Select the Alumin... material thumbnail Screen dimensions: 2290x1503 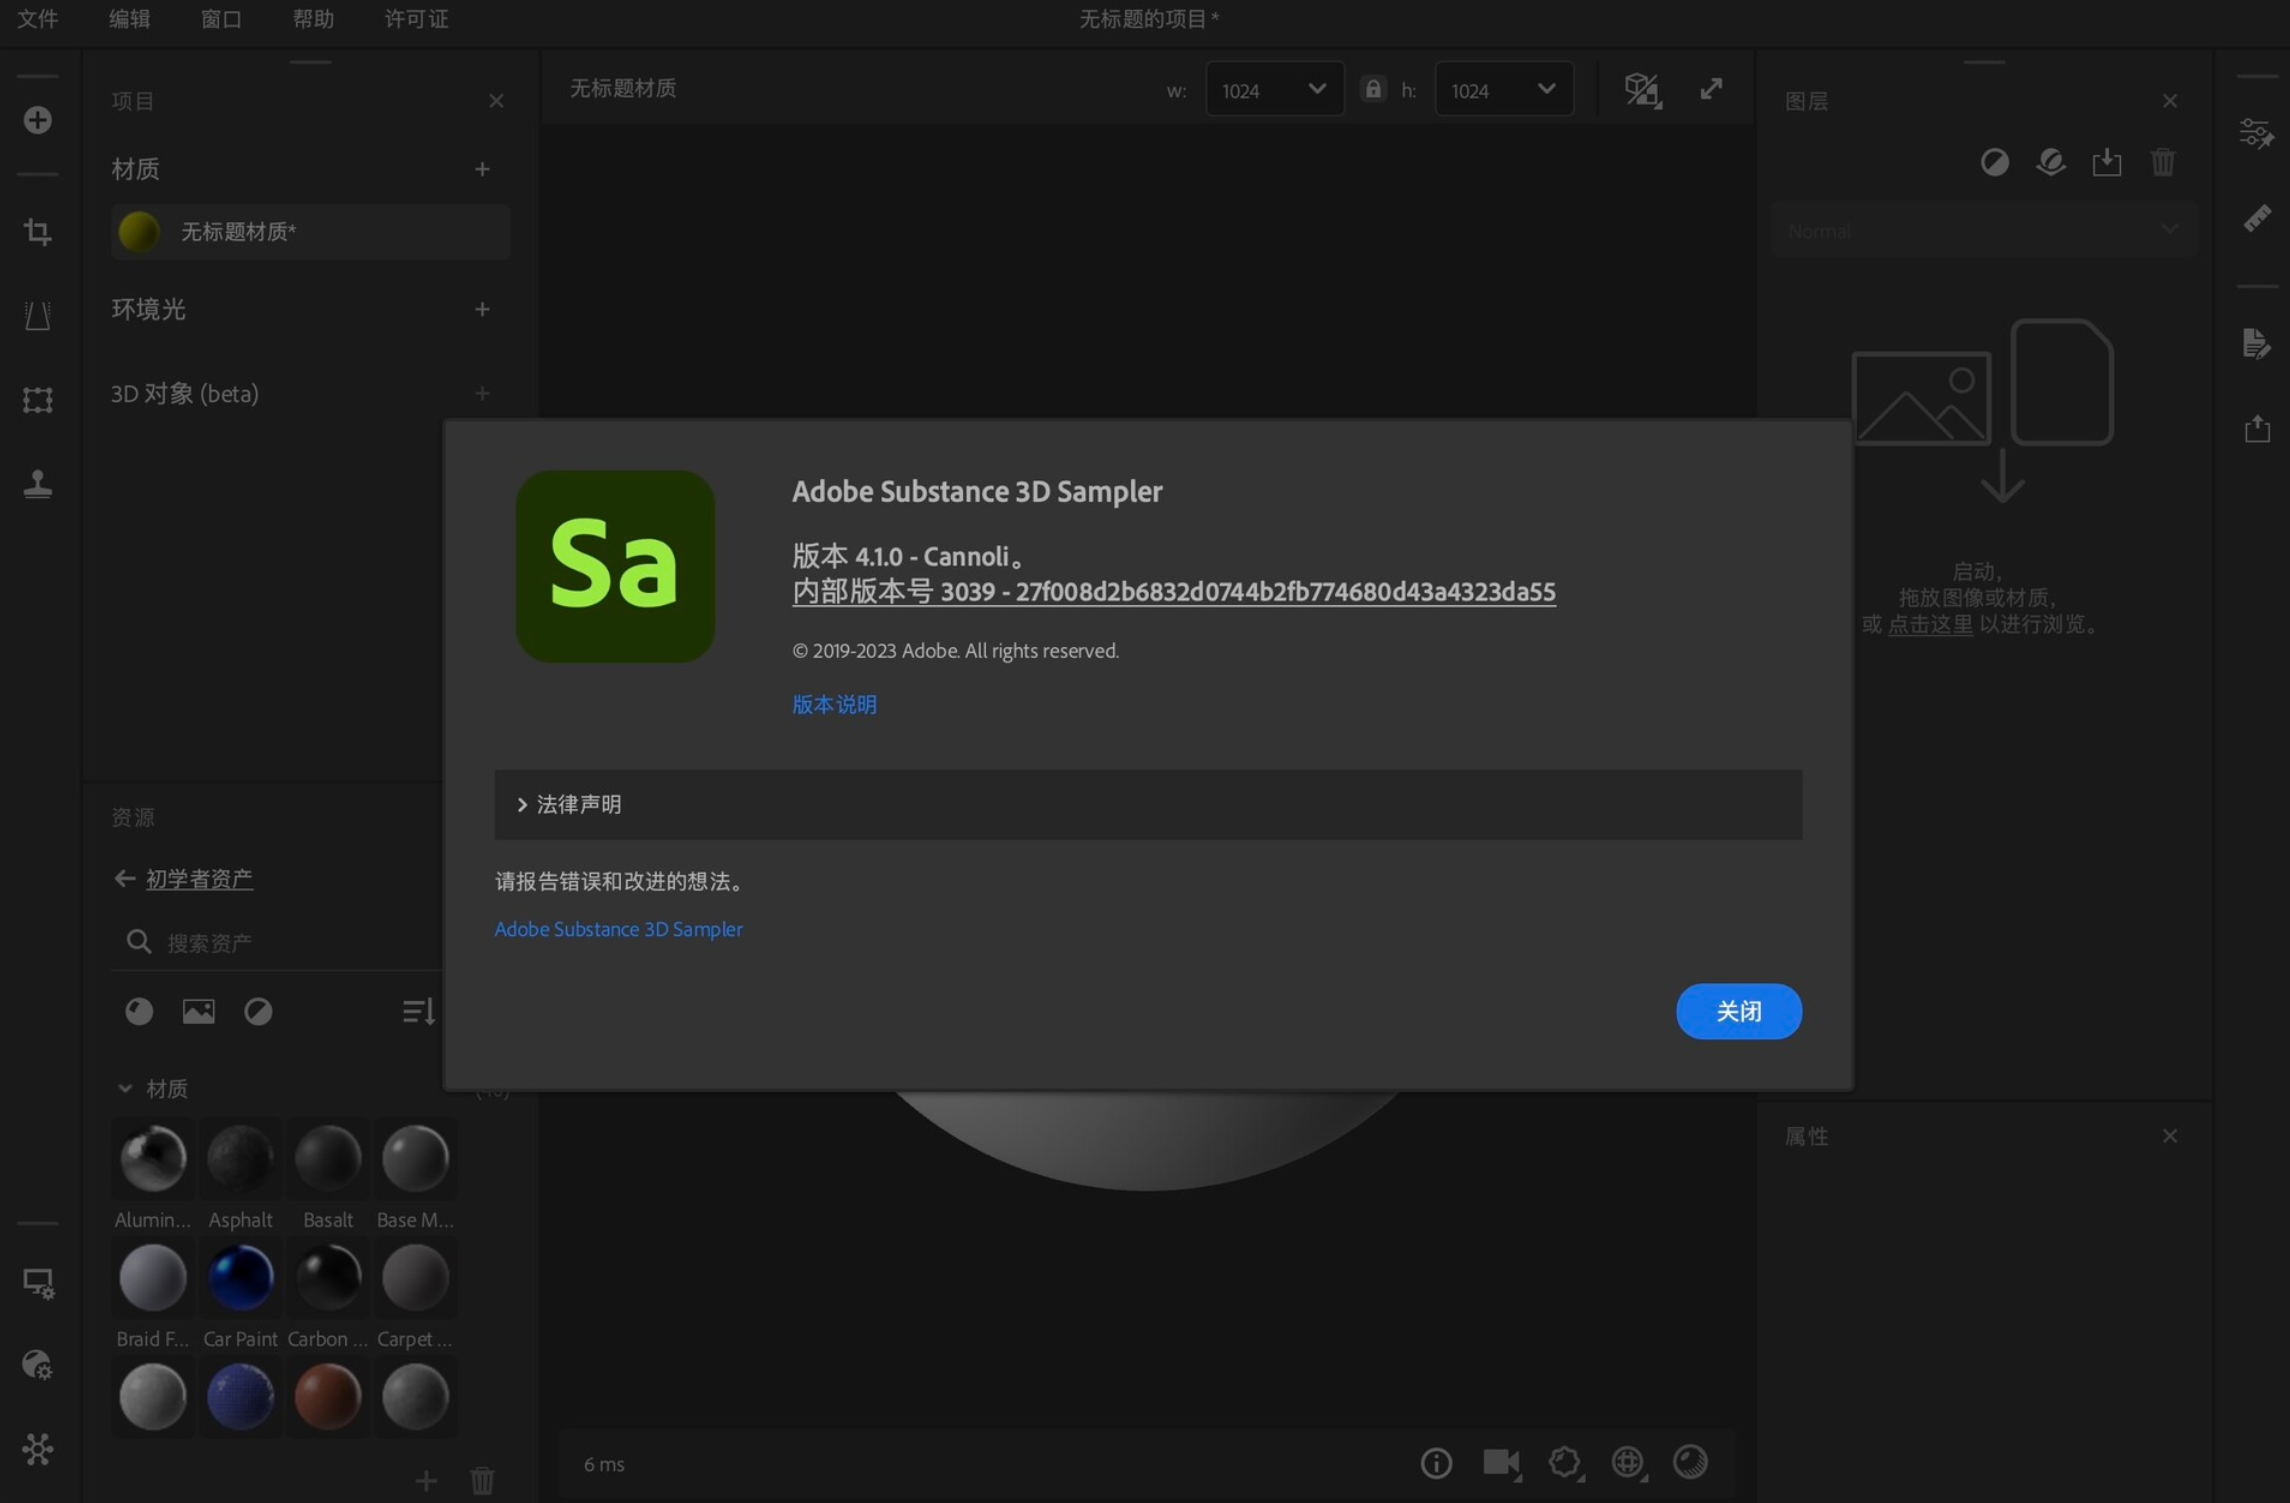tap(153, 1158)
